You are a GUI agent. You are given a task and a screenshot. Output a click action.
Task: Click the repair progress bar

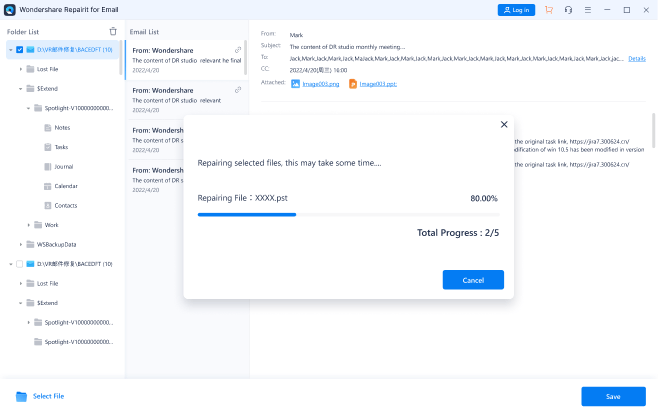(x=348, y=214)
